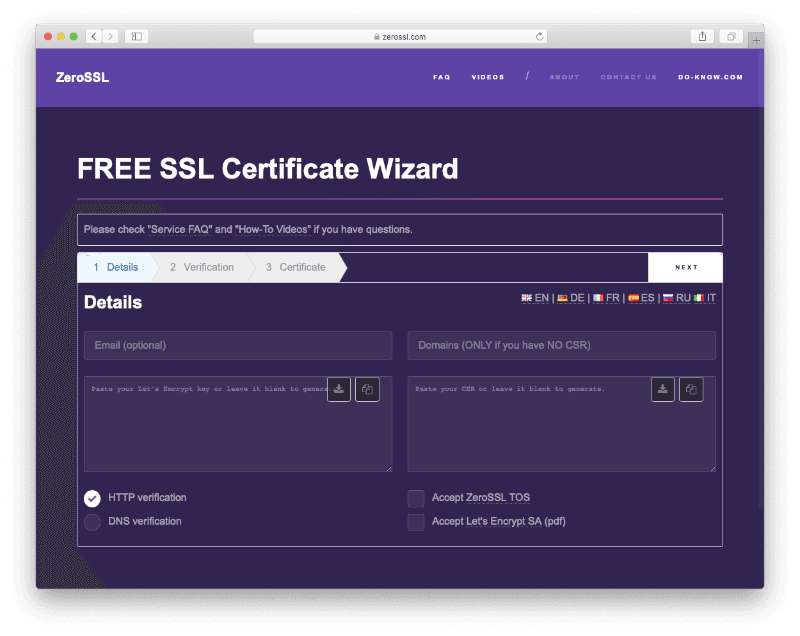Focus the Email (optional) field
The height and width of the screenshot is (636, 800).
(238, 345)
